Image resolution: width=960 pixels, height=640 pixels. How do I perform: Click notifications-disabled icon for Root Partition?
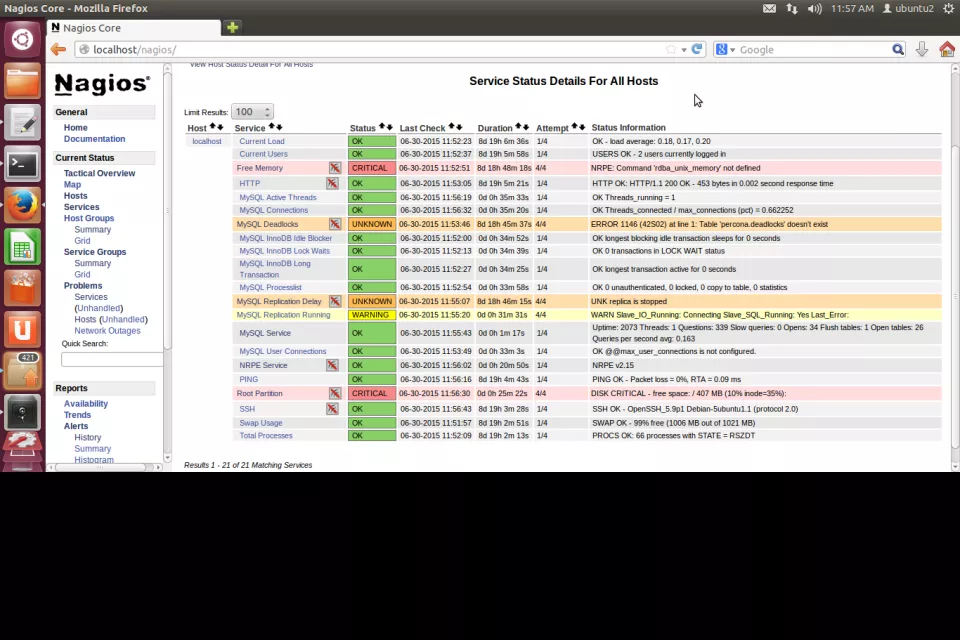click(x=334, y=393)
